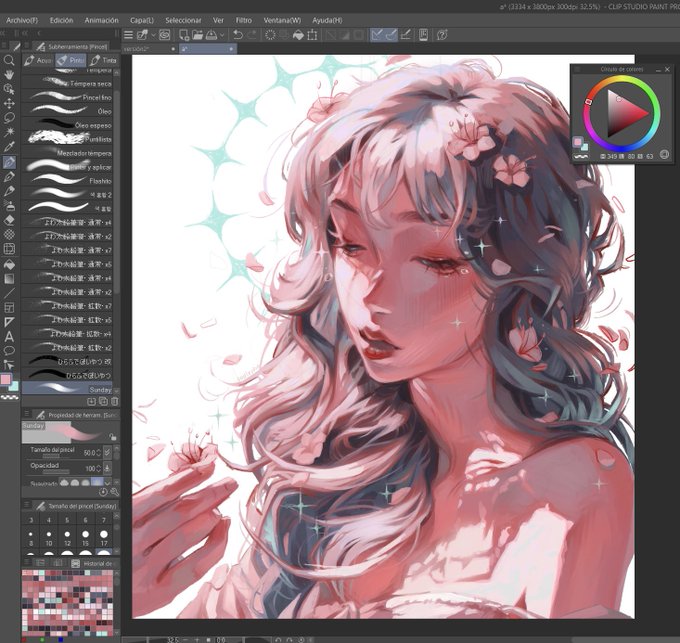680x643 pixels.
Task: Click the hue ring in color wheel
Action: pos(621,80)
